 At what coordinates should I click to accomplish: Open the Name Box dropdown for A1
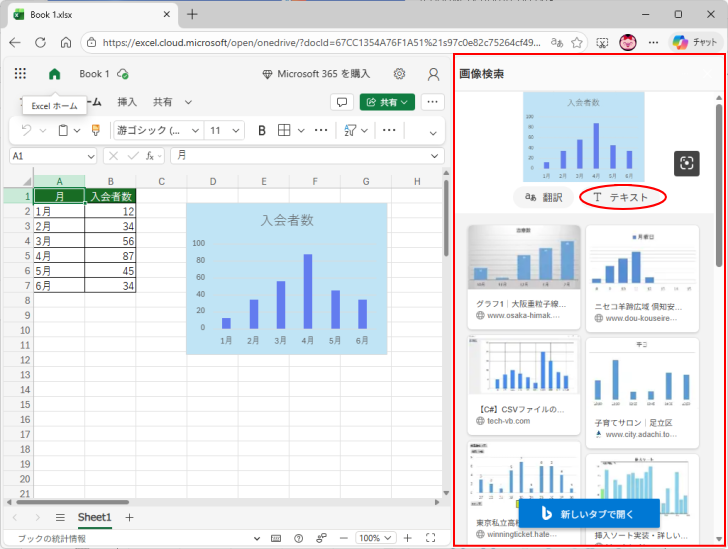coord(90,156)
